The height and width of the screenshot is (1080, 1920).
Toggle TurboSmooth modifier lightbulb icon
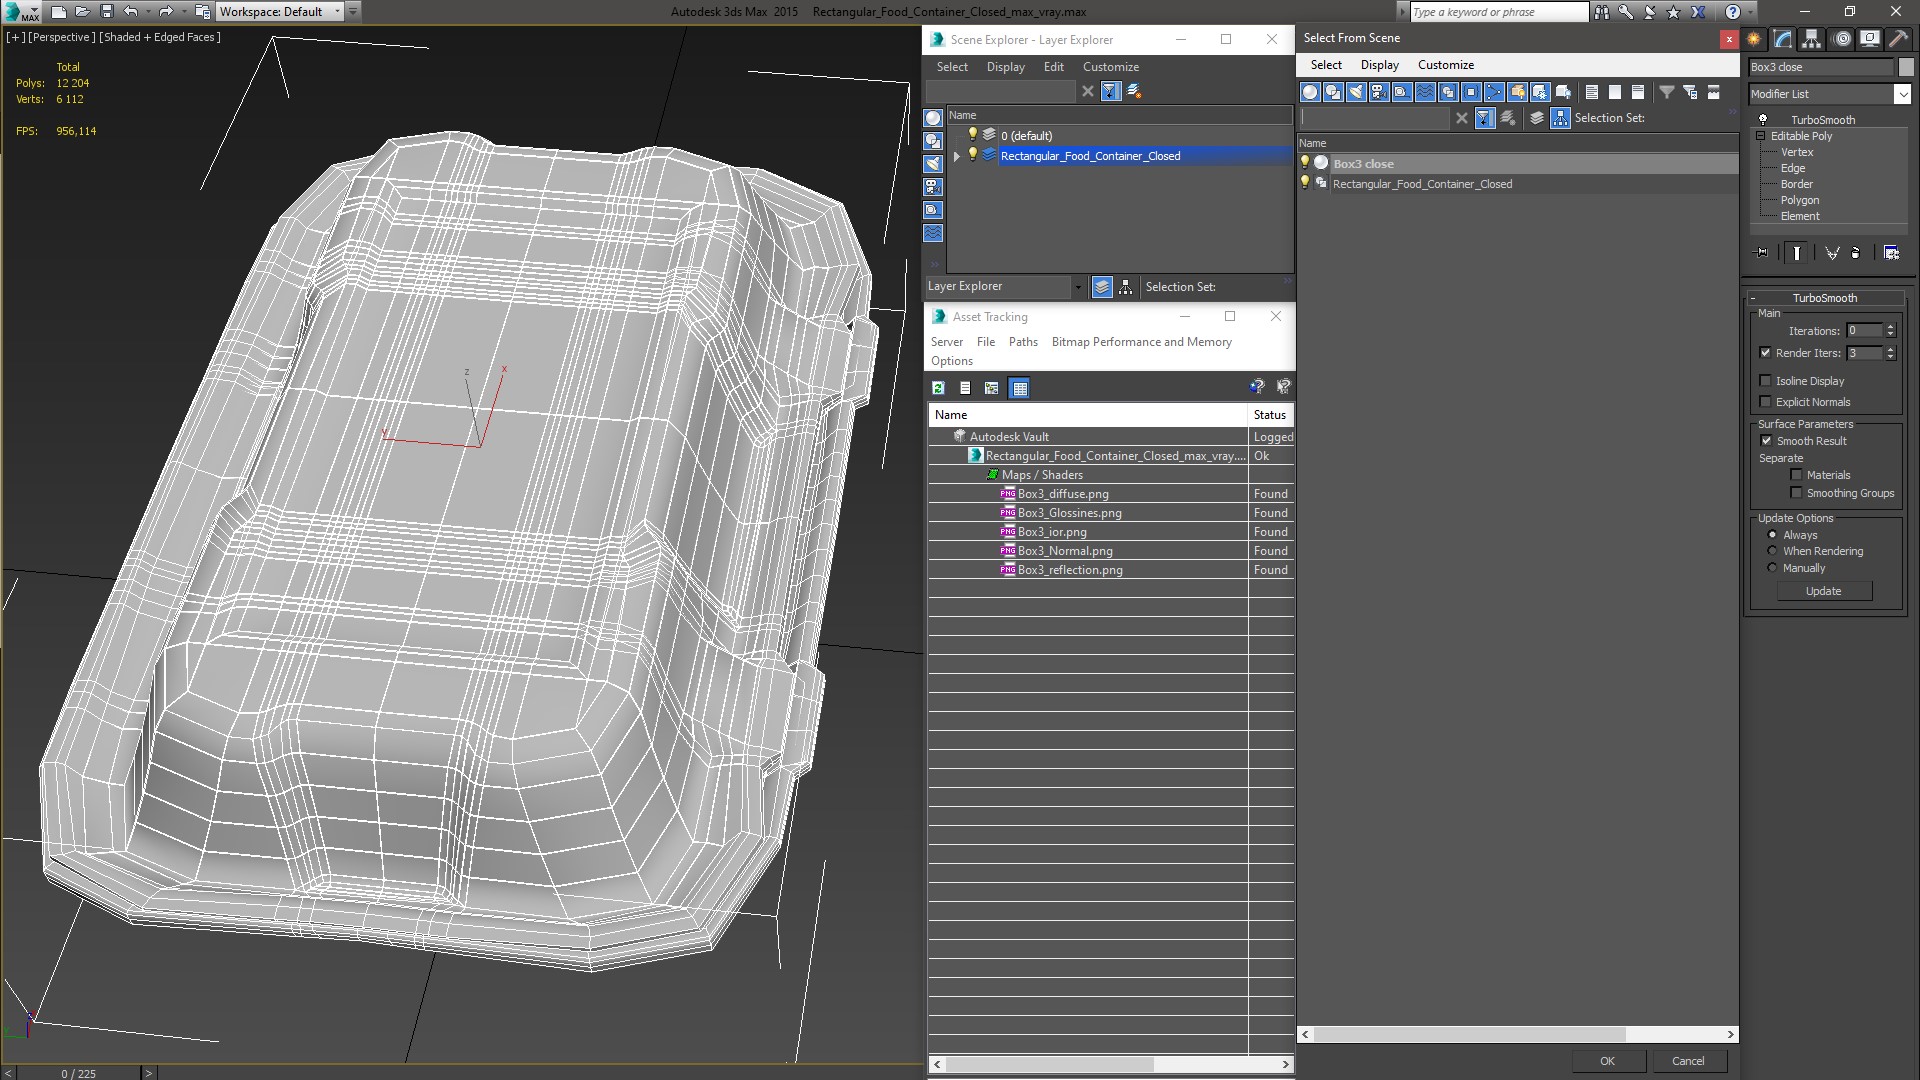[1763, 120]
